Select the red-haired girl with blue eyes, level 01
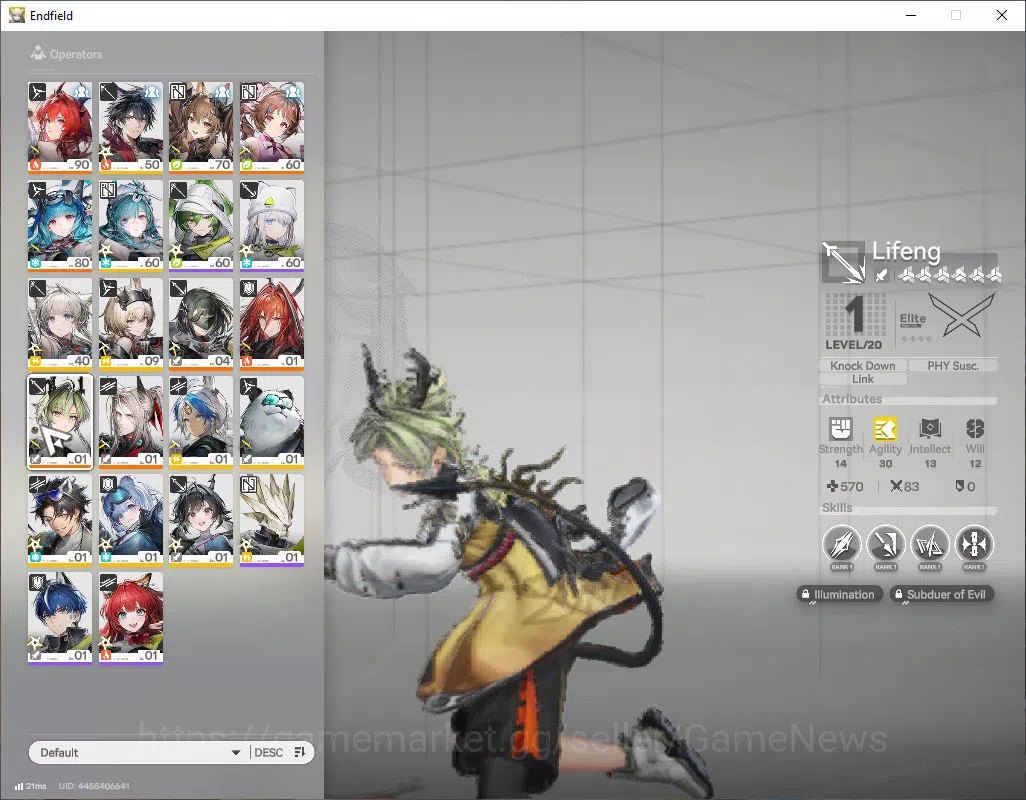1026x800 pixels. (x=131, y=617)
